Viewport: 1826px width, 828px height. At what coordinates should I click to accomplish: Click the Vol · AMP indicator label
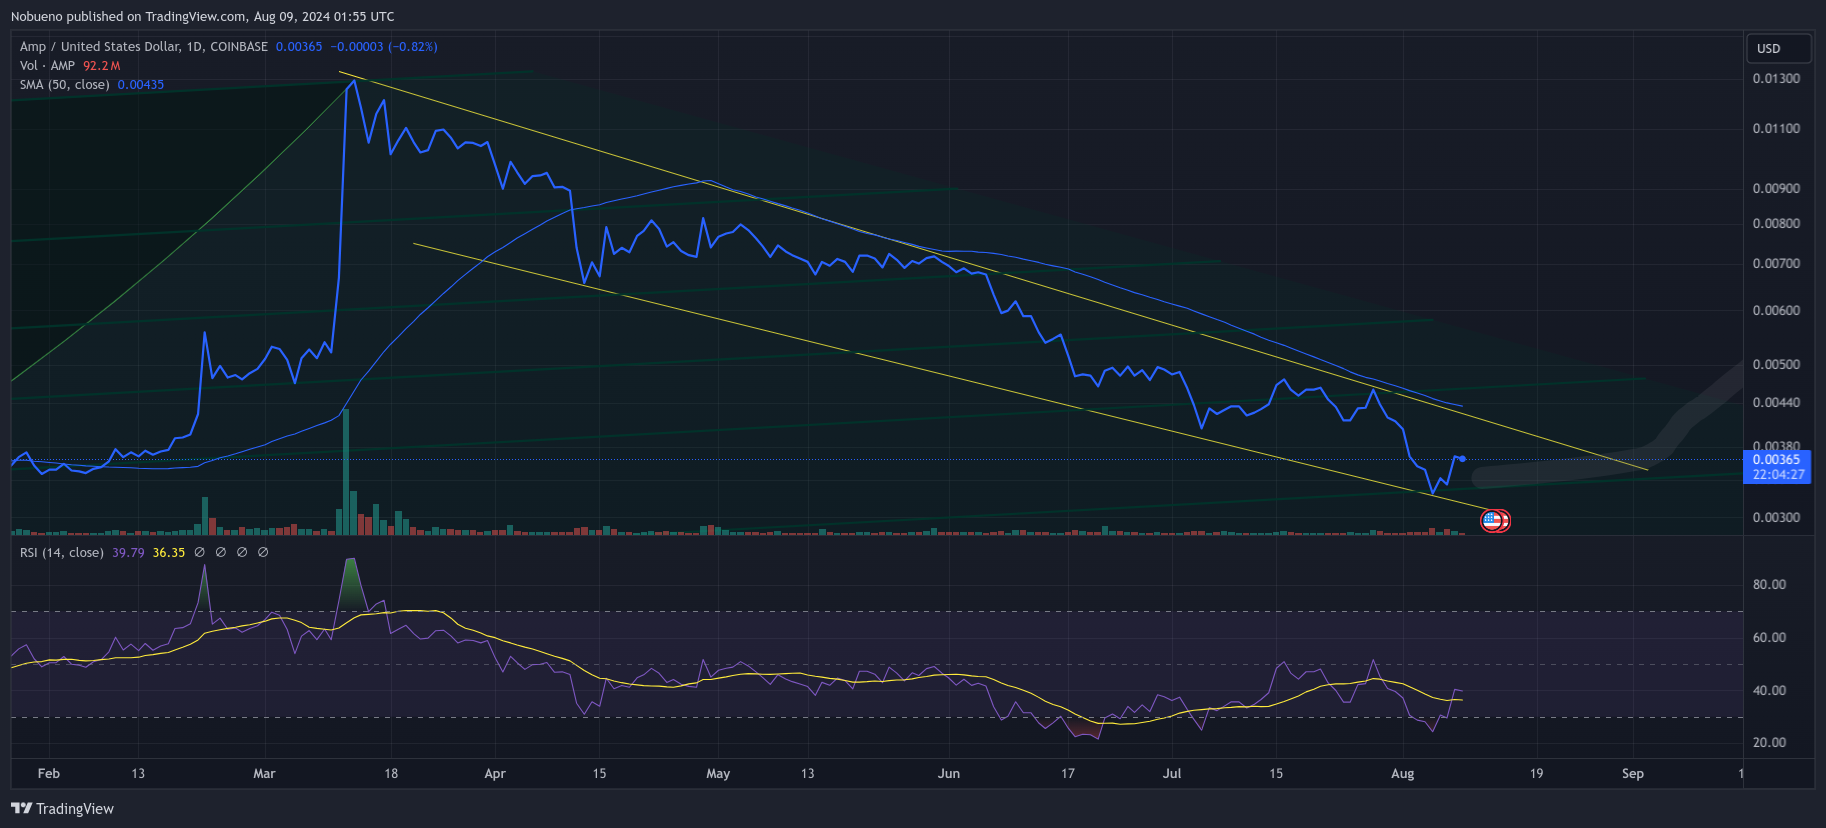[x=47, y=65]
